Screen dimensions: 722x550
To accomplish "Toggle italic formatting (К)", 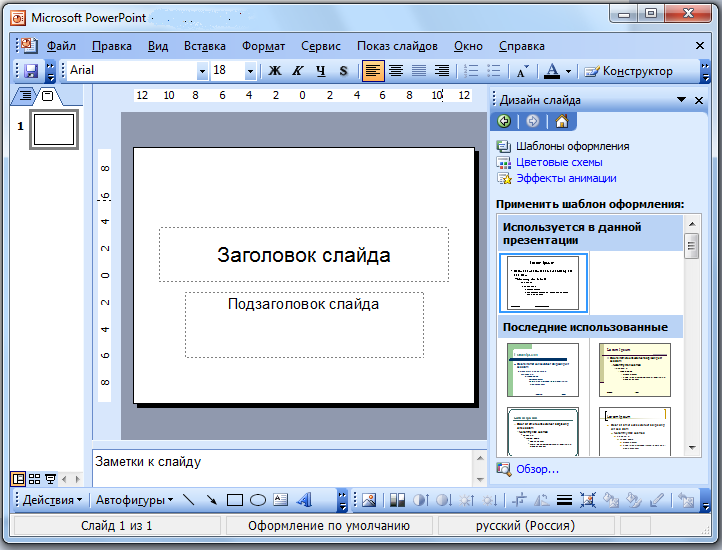I will [x=297, y=70].
